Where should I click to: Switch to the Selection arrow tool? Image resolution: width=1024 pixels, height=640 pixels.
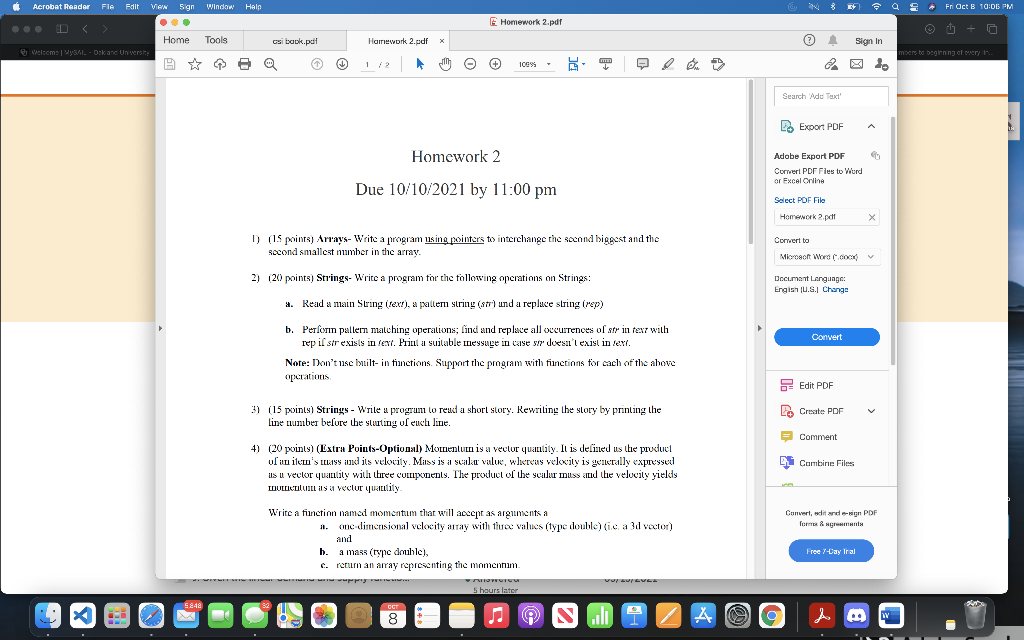(419, 63)
